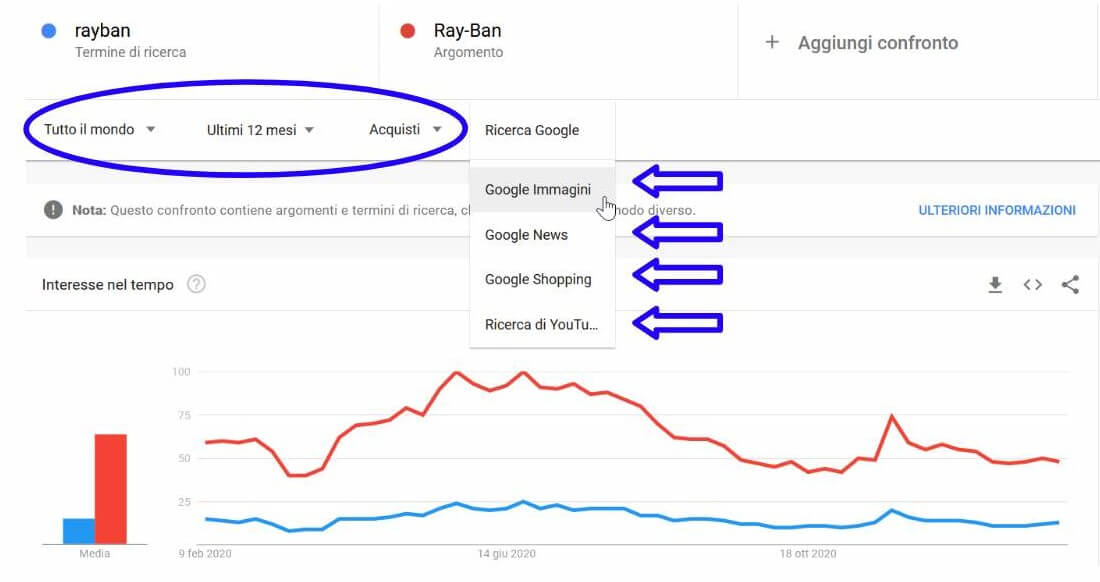Open the Tutto il mondo region dropdown

point(100,130)
